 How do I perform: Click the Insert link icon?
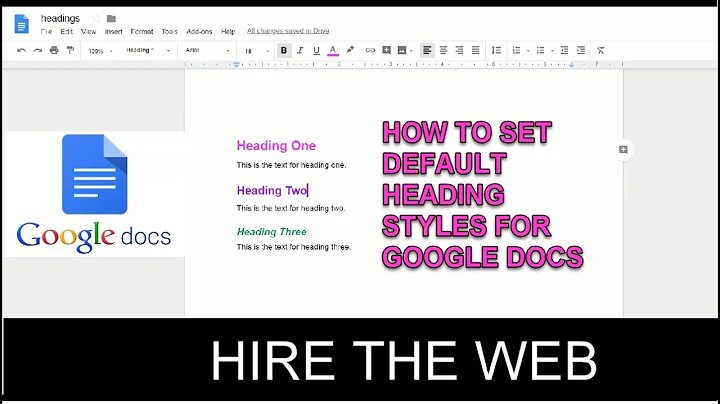pos(370,50)
